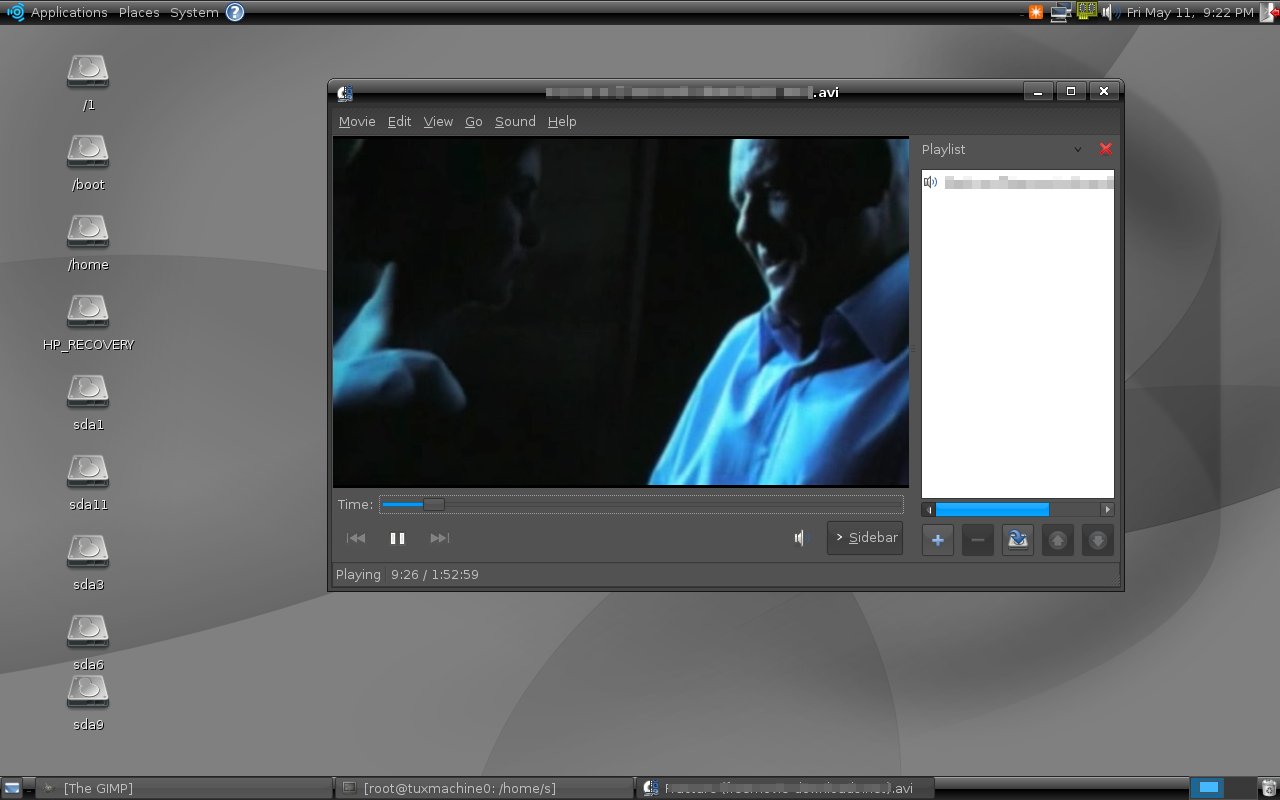Image resolution: width=1280 pixels, height=800 pixels.
Task: Close the Playlist sidebar with red X
Action: pyautogui.click(x=1105, y=149)
